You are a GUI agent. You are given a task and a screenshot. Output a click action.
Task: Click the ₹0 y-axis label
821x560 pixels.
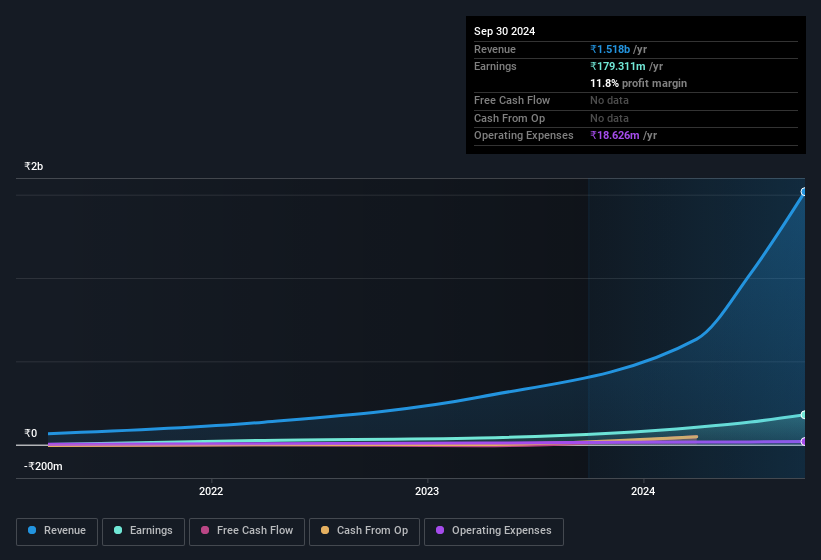(x=30, y=433)
